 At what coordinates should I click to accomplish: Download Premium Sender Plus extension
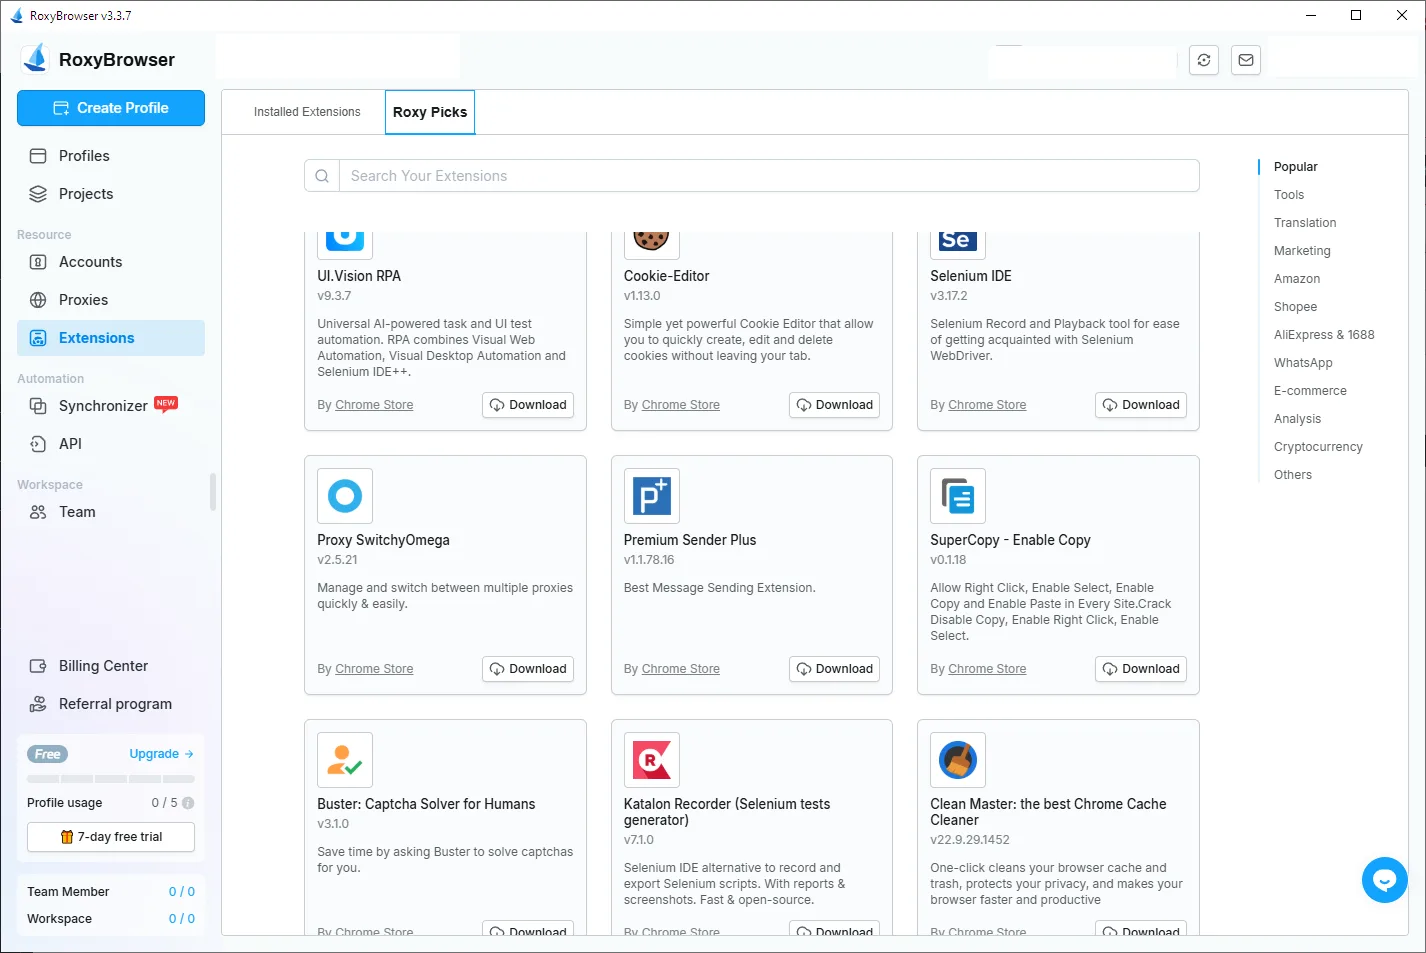pos(834,669)
